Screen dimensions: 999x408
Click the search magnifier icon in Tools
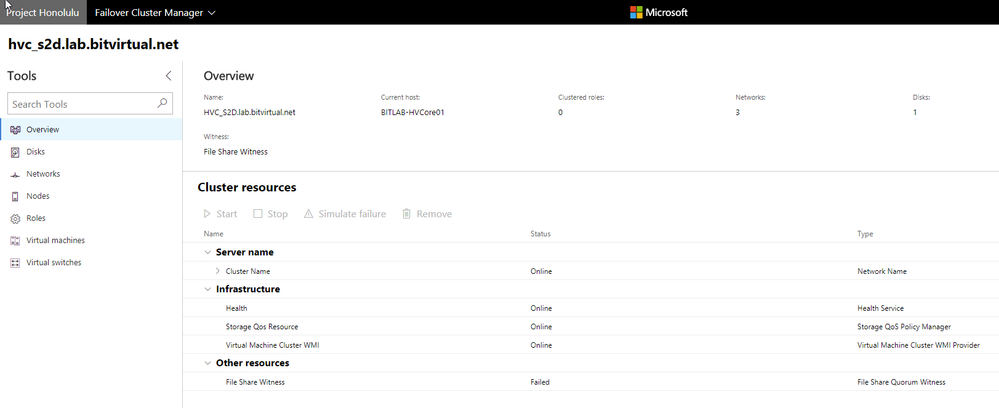(162, 103)
